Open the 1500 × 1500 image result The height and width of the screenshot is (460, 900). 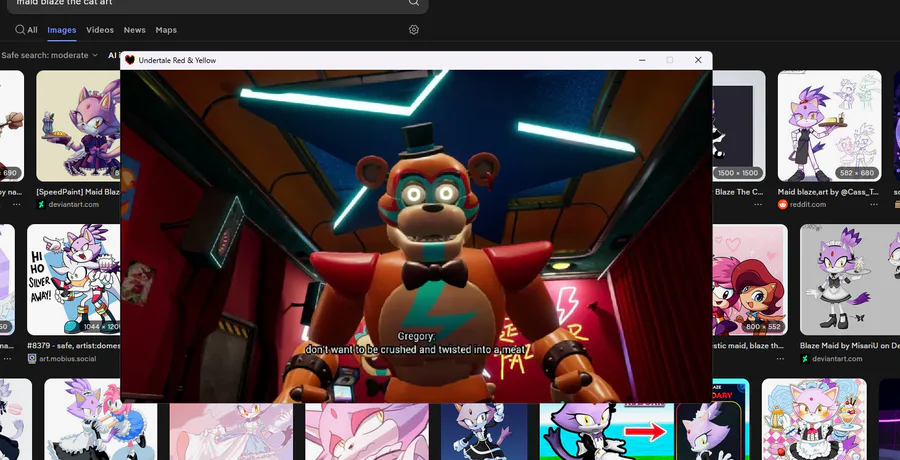739,126
